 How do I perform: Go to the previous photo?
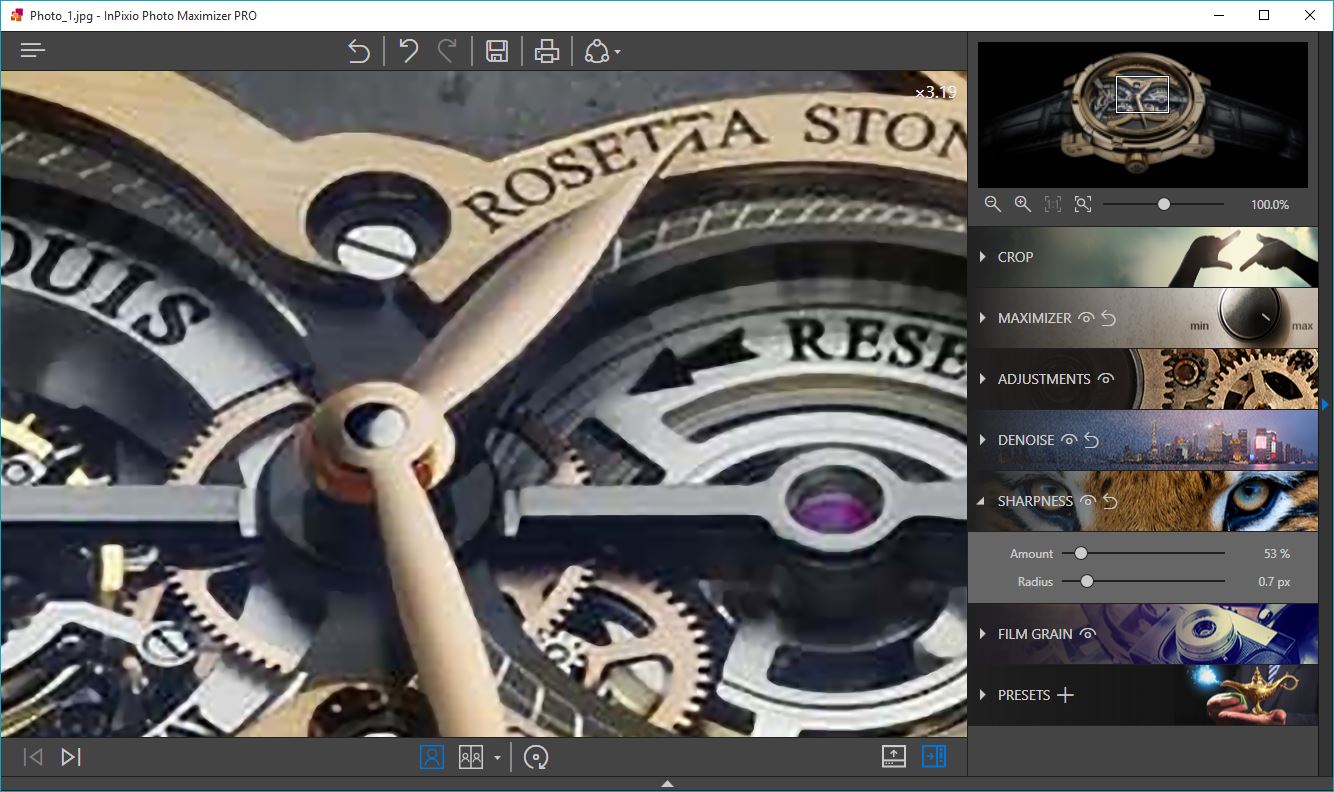coord(33,757)
